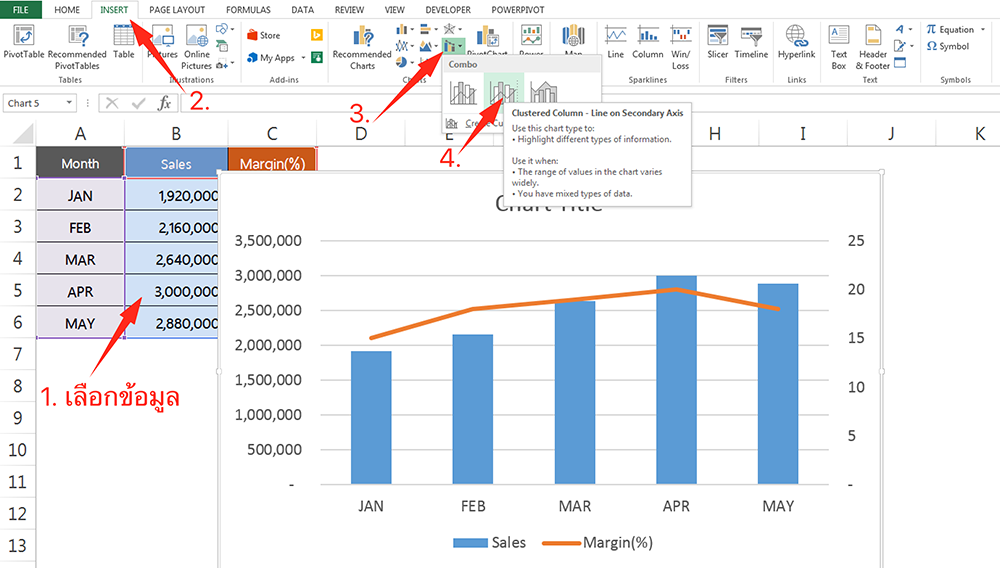Add a Text Box
Viewport: 1000px width, 568px height.
click(x=839, y=45)
